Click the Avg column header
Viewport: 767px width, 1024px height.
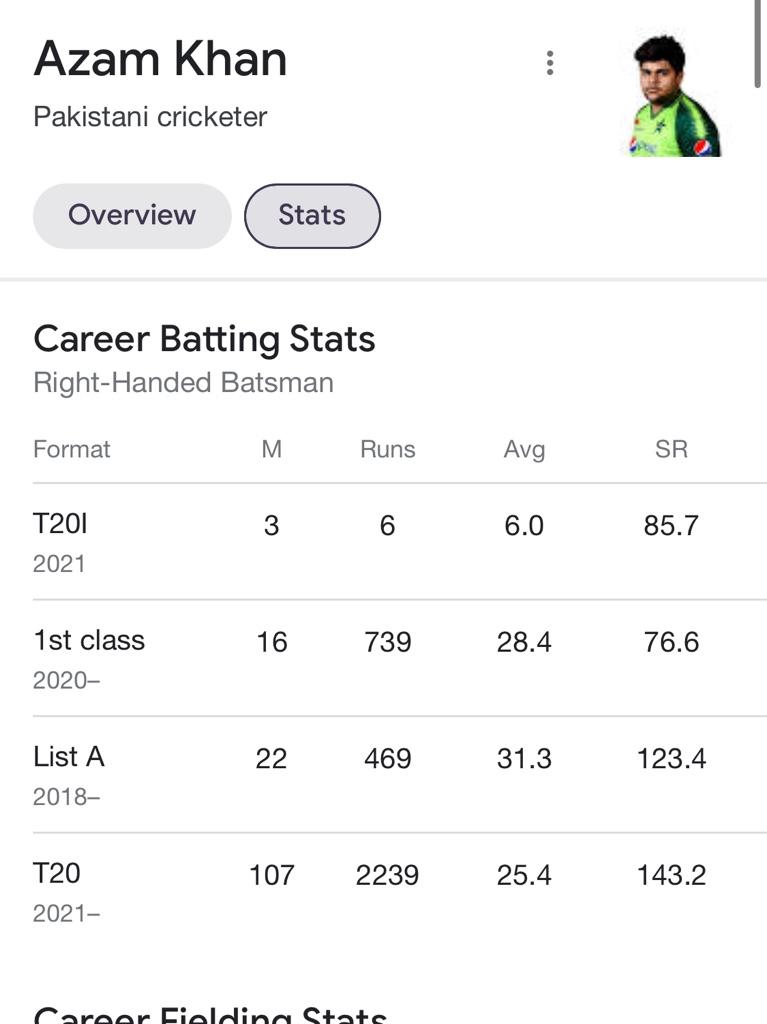pyautogui.click(x=524, y=449)
